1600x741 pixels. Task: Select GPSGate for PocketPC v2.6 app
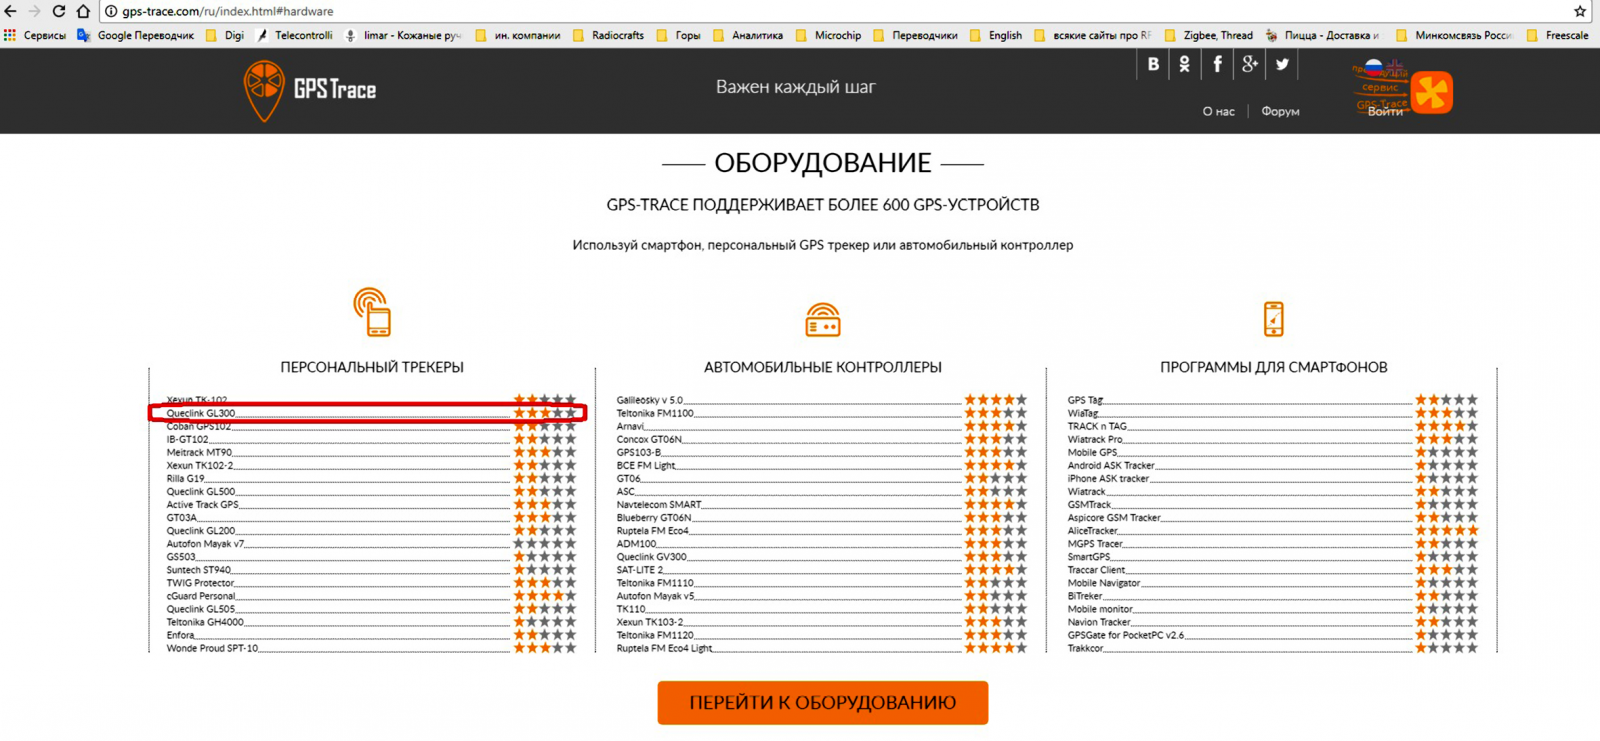pos(1273,635)
